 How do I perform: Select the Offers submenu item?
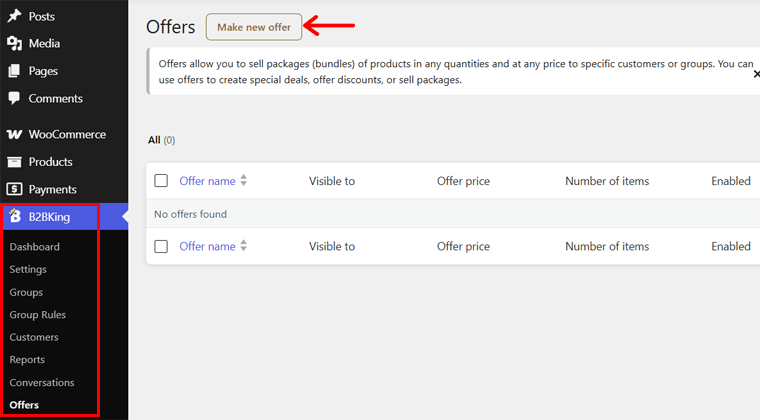(24, 404)
